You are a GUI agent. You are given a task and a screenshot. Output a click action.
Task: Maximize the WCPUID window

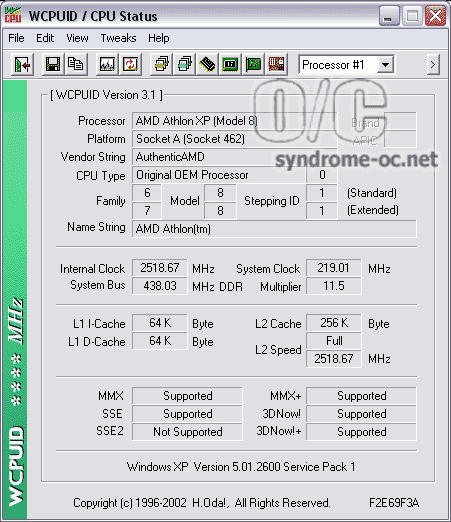[x=412, y=16]
